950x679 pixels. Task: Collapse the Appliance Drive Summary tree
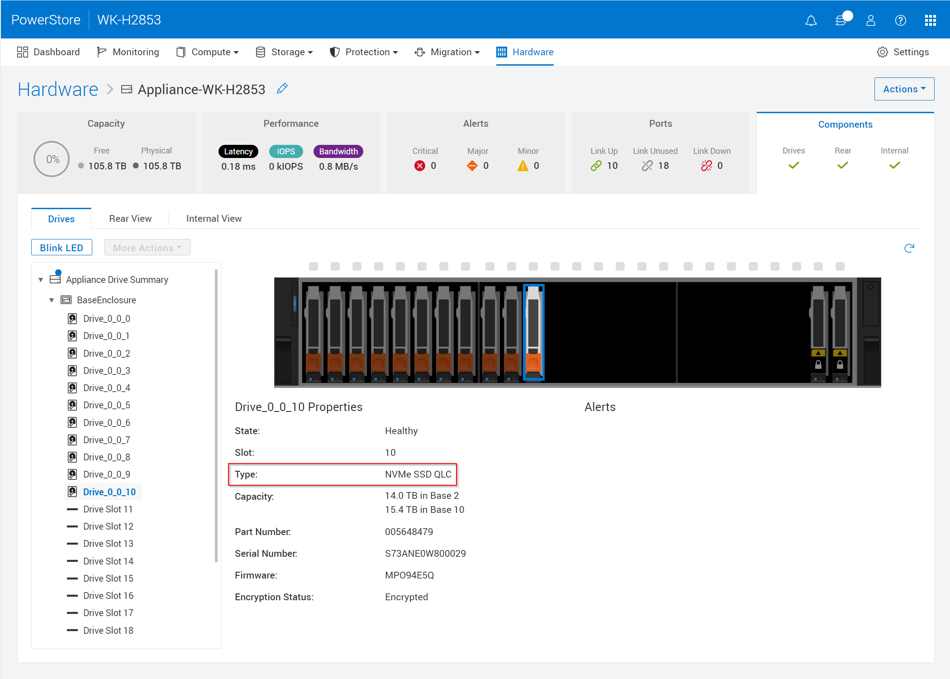coord(40,279)
